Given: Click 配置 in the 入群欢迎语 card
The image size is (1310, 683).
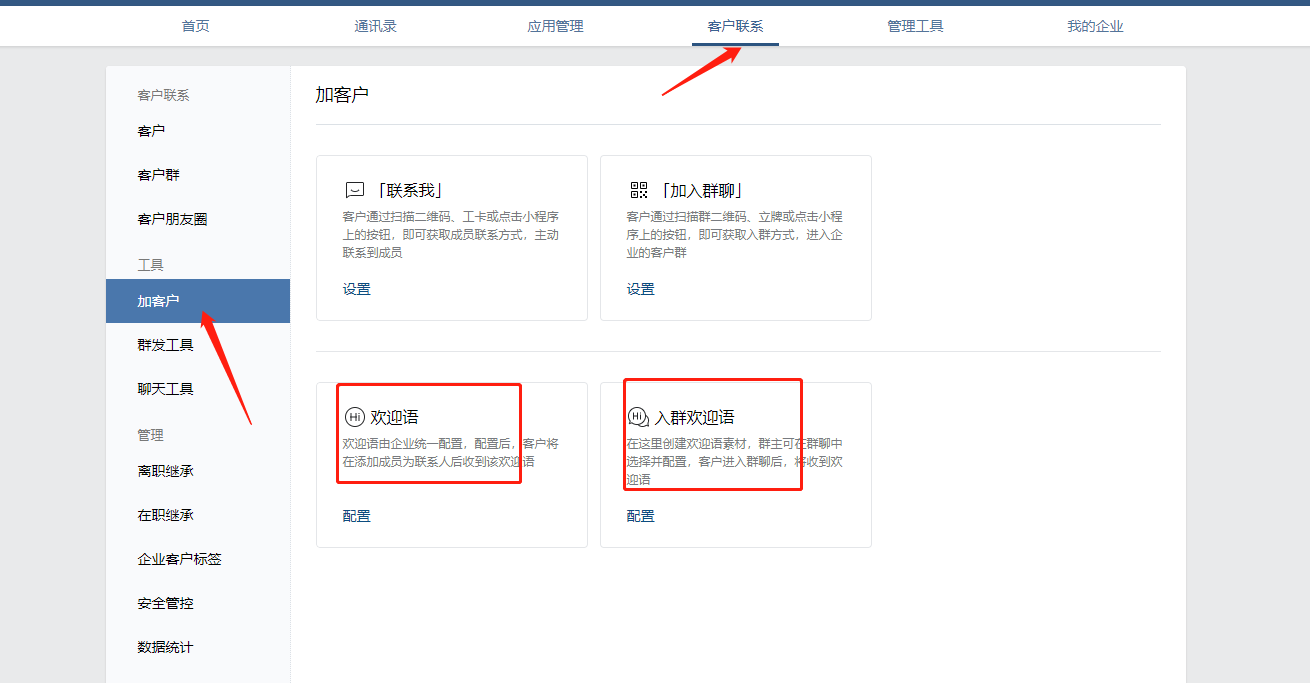Looking at the screenshot, I should pyautogui.click(x=640, y=516).
